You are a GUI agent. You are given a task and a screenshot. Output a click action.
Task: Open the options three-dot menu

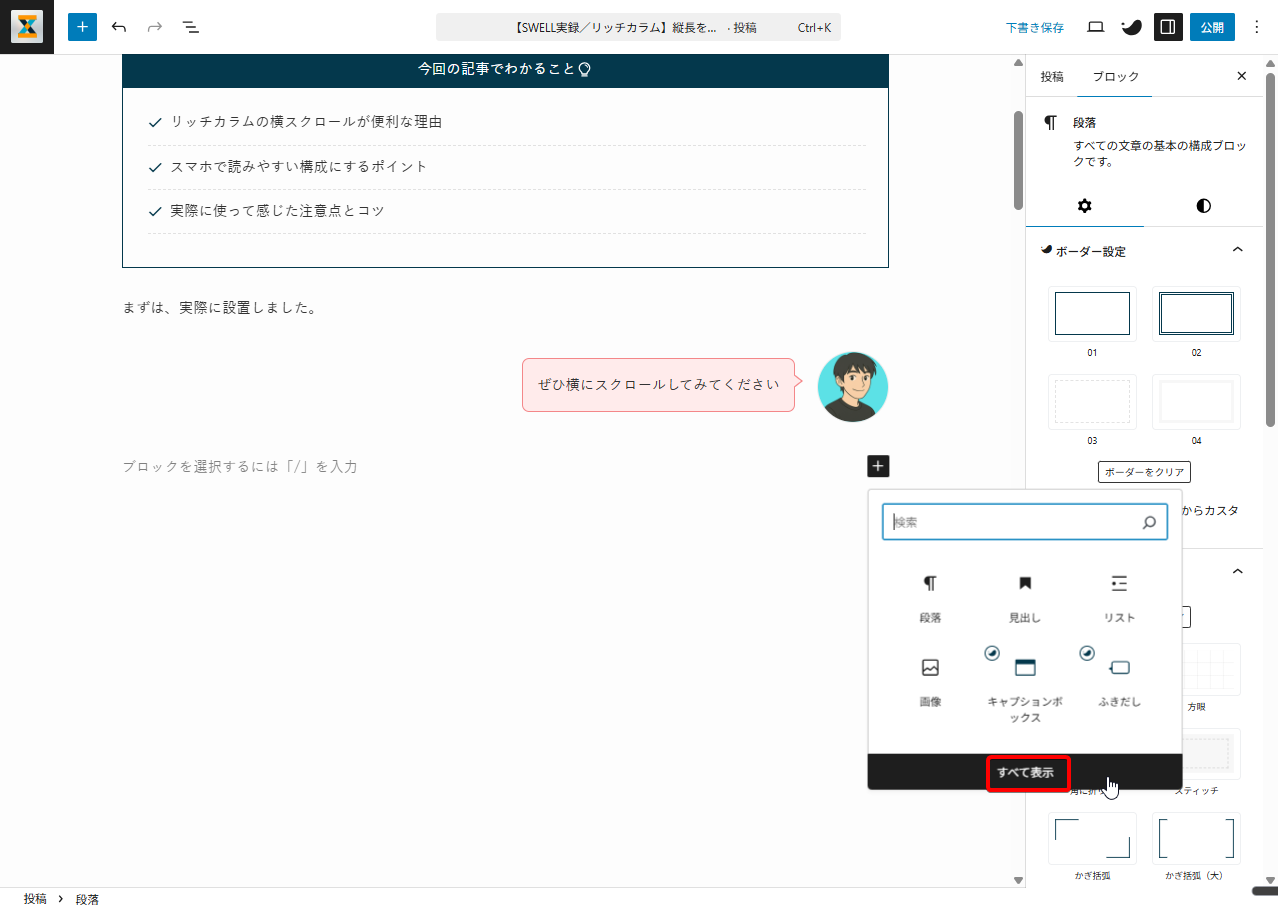click(x=1257, y=27)
